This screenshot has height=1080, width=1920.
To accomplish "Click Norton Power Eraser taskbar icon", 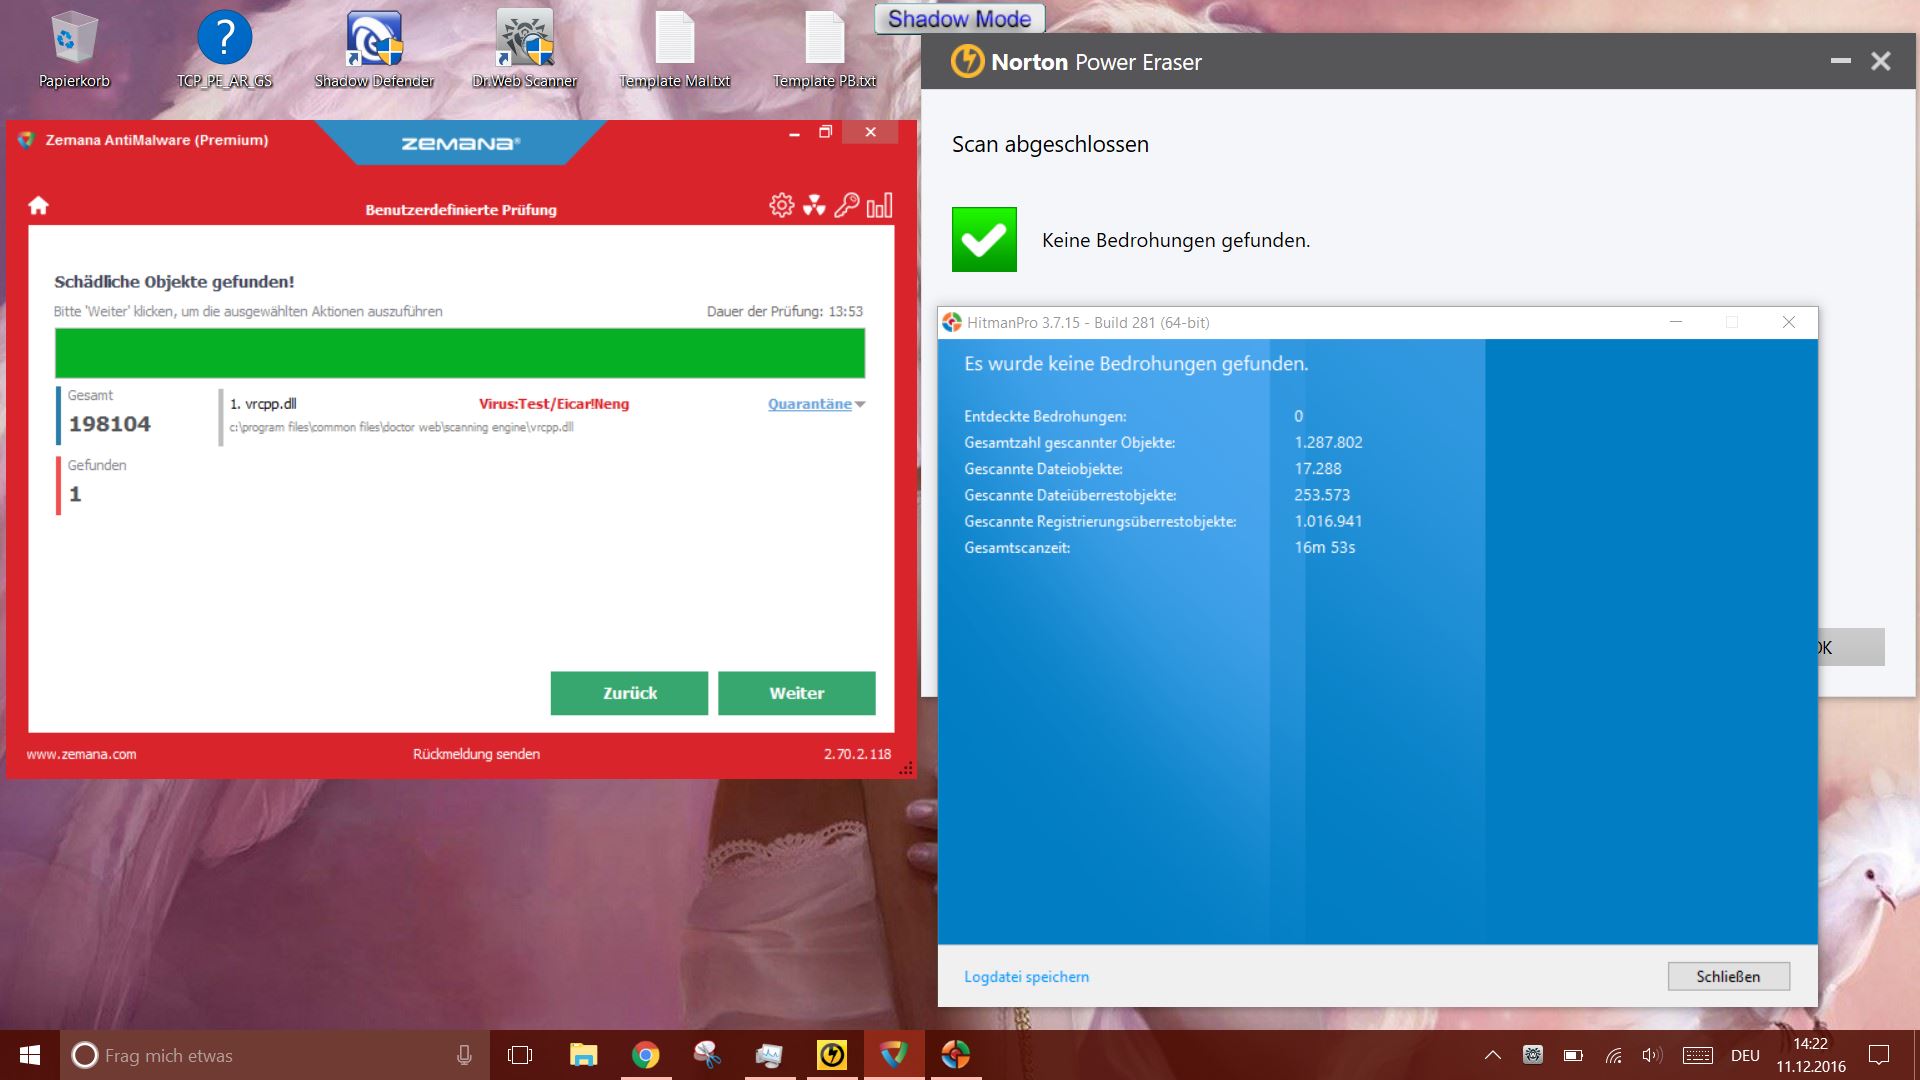I will point(831,1055).
